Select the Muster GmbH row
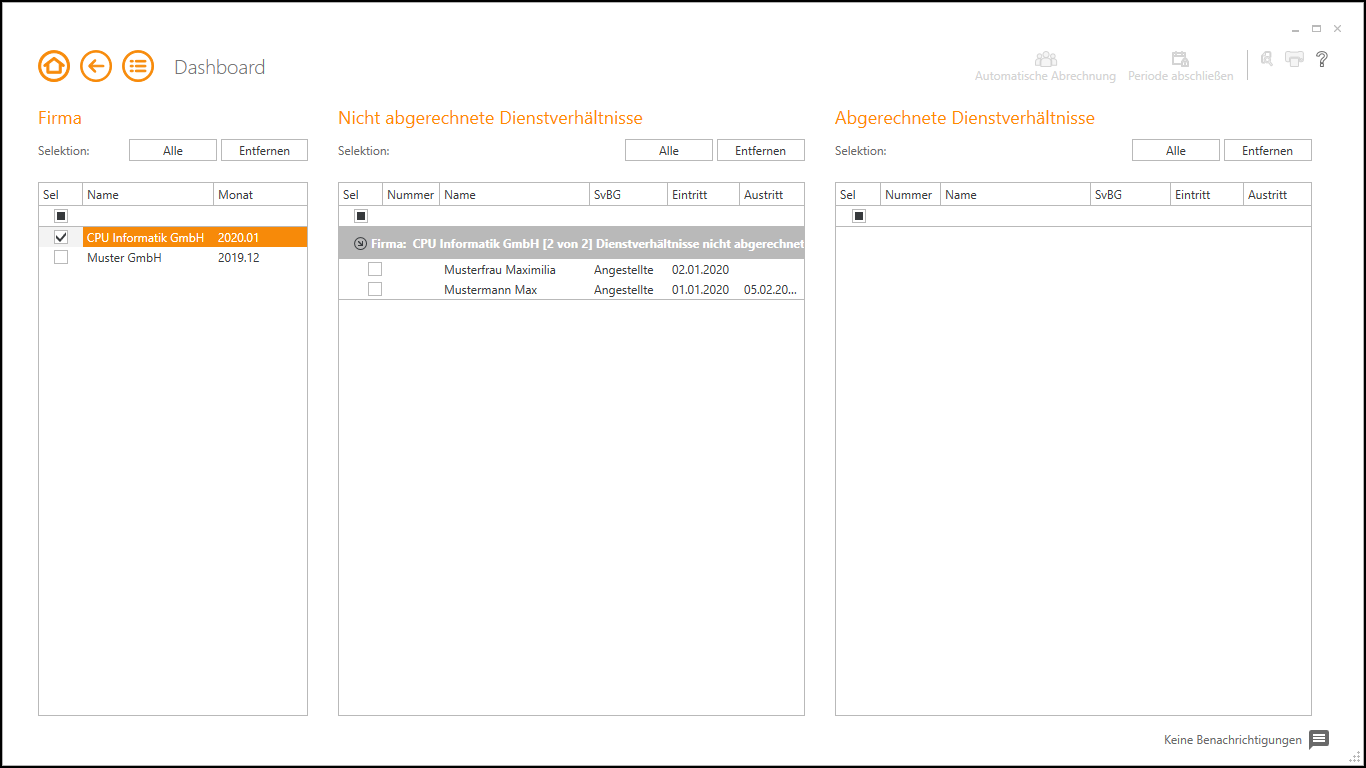 click(173, 257)
